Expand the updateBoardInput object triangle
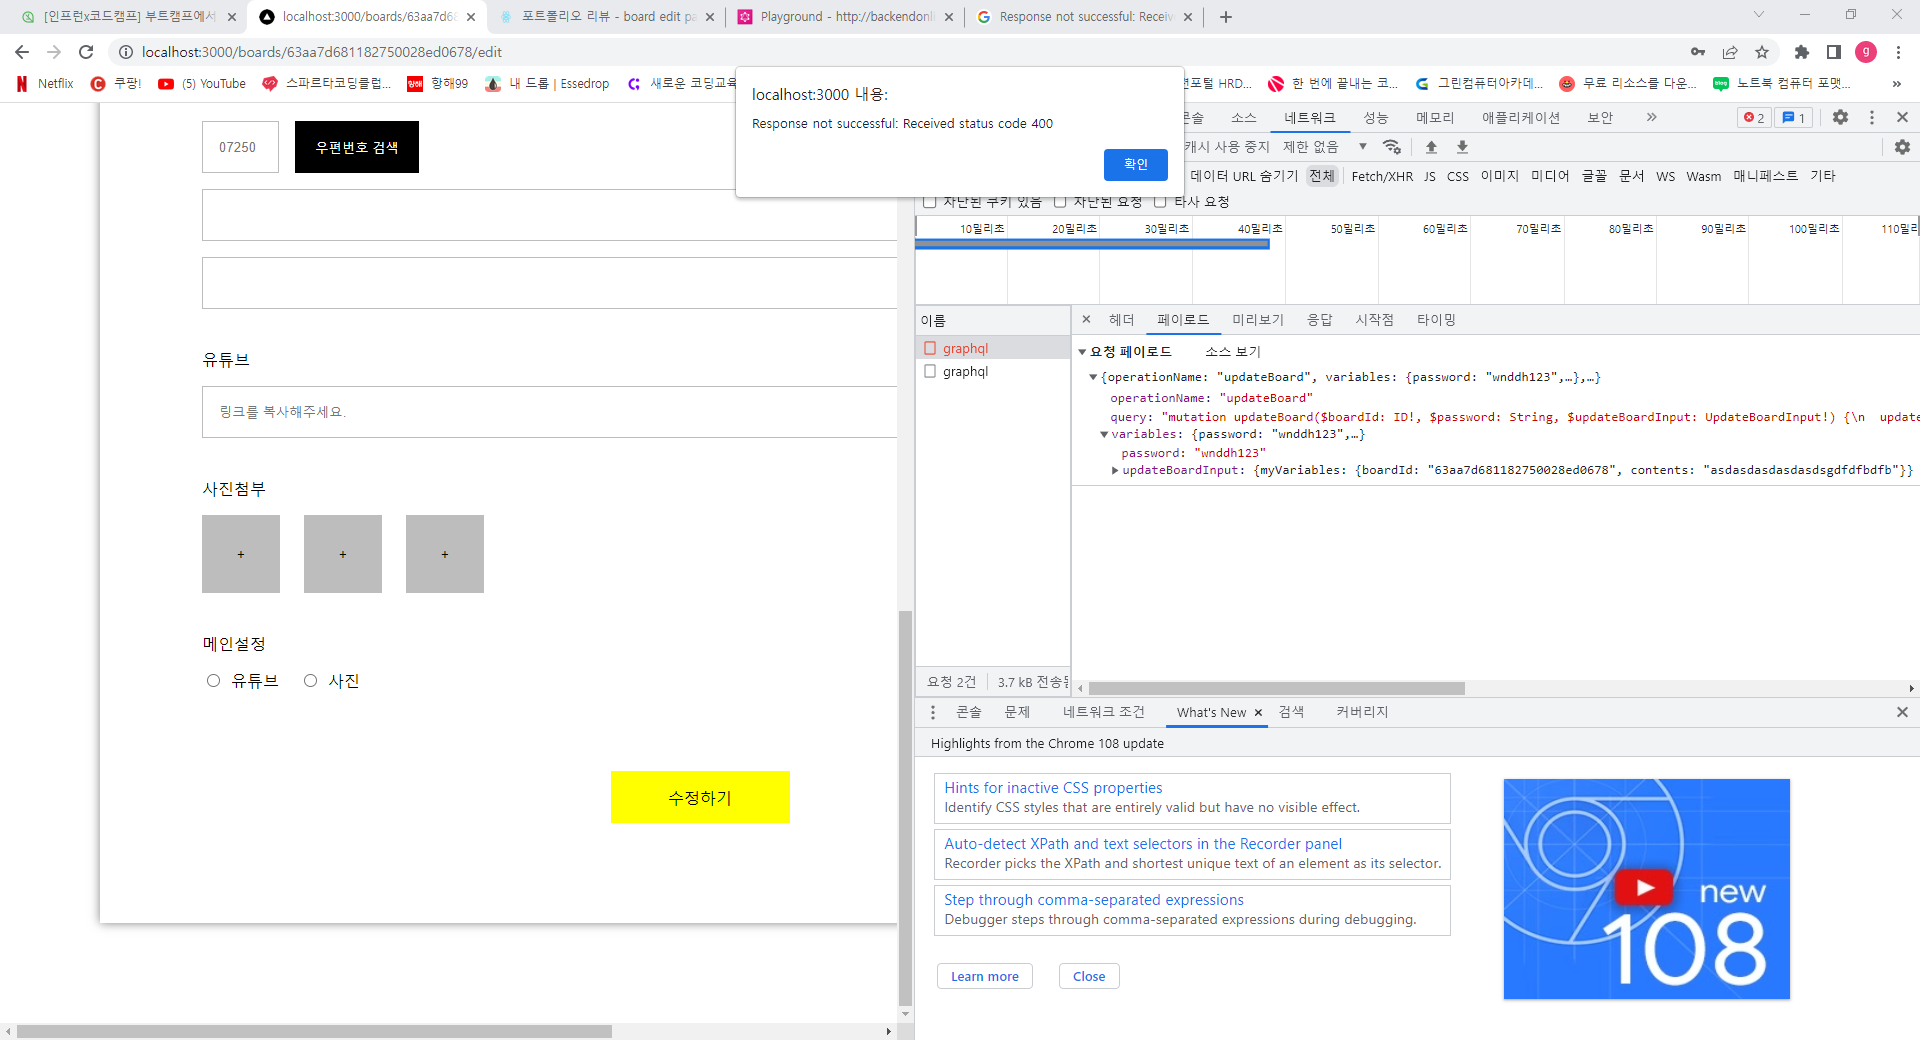This screenshot has height=1040, width=1920. 1115,471
